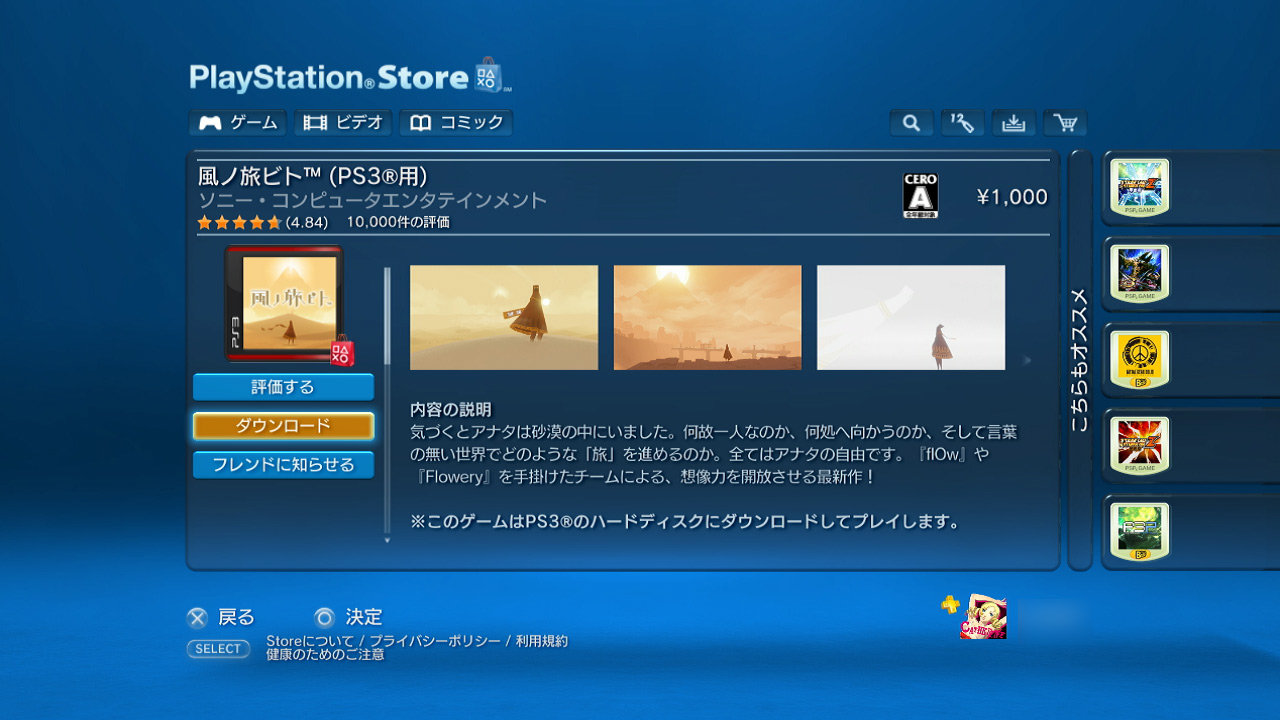This screenshot has width=1280, height=720.
Task: Click the 健康のためのご注意 link
Action: 325,655
